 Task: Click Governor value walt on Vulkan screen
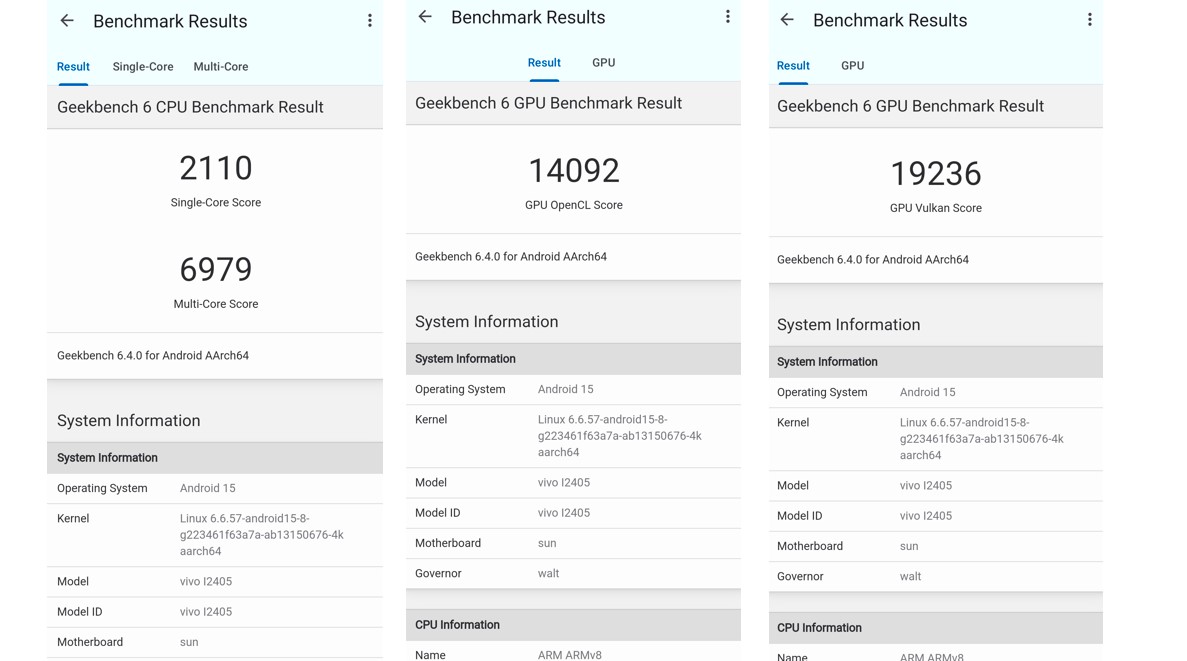(911, 576)
